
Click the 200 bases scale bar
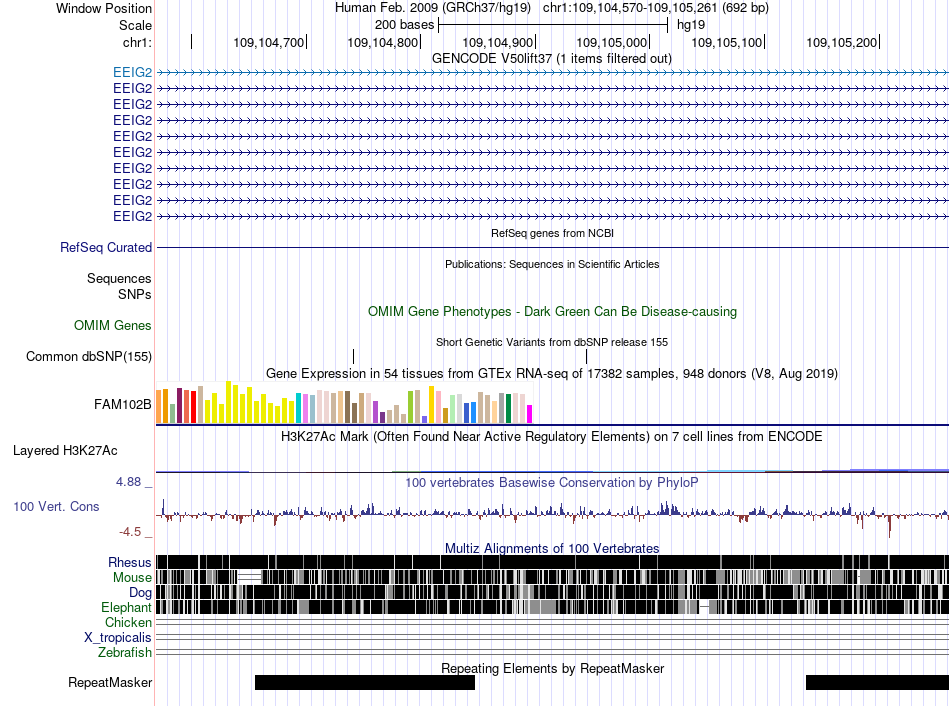tap(553, 25)
